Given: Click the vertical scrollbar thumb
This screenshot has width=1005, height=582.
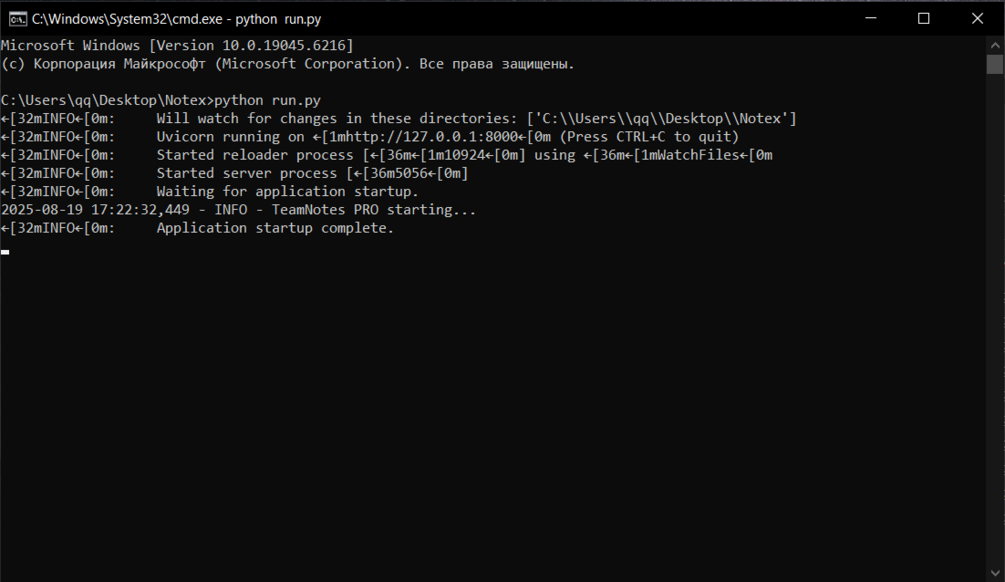Looking at the screenshot, I should pyautogui.click(x=995, y=64).
